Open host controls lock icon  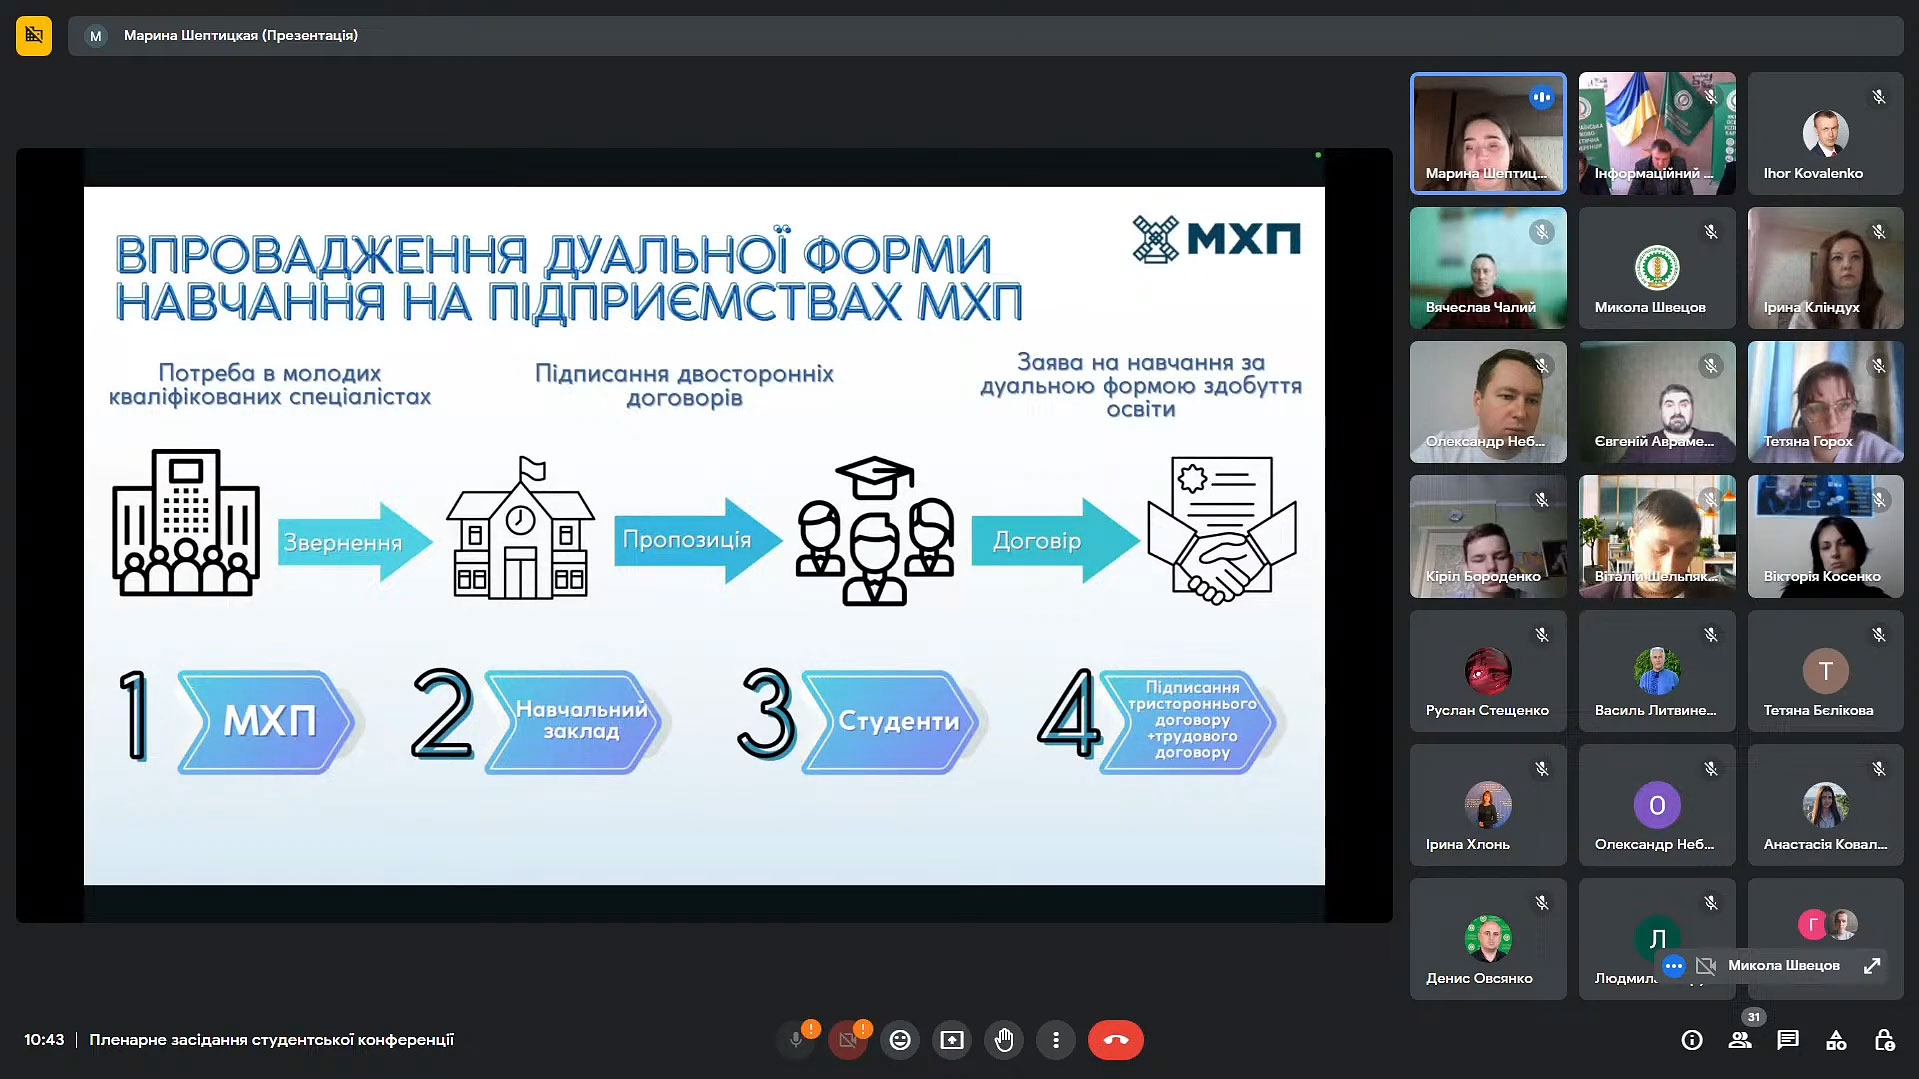[x=1884, y=1040]
